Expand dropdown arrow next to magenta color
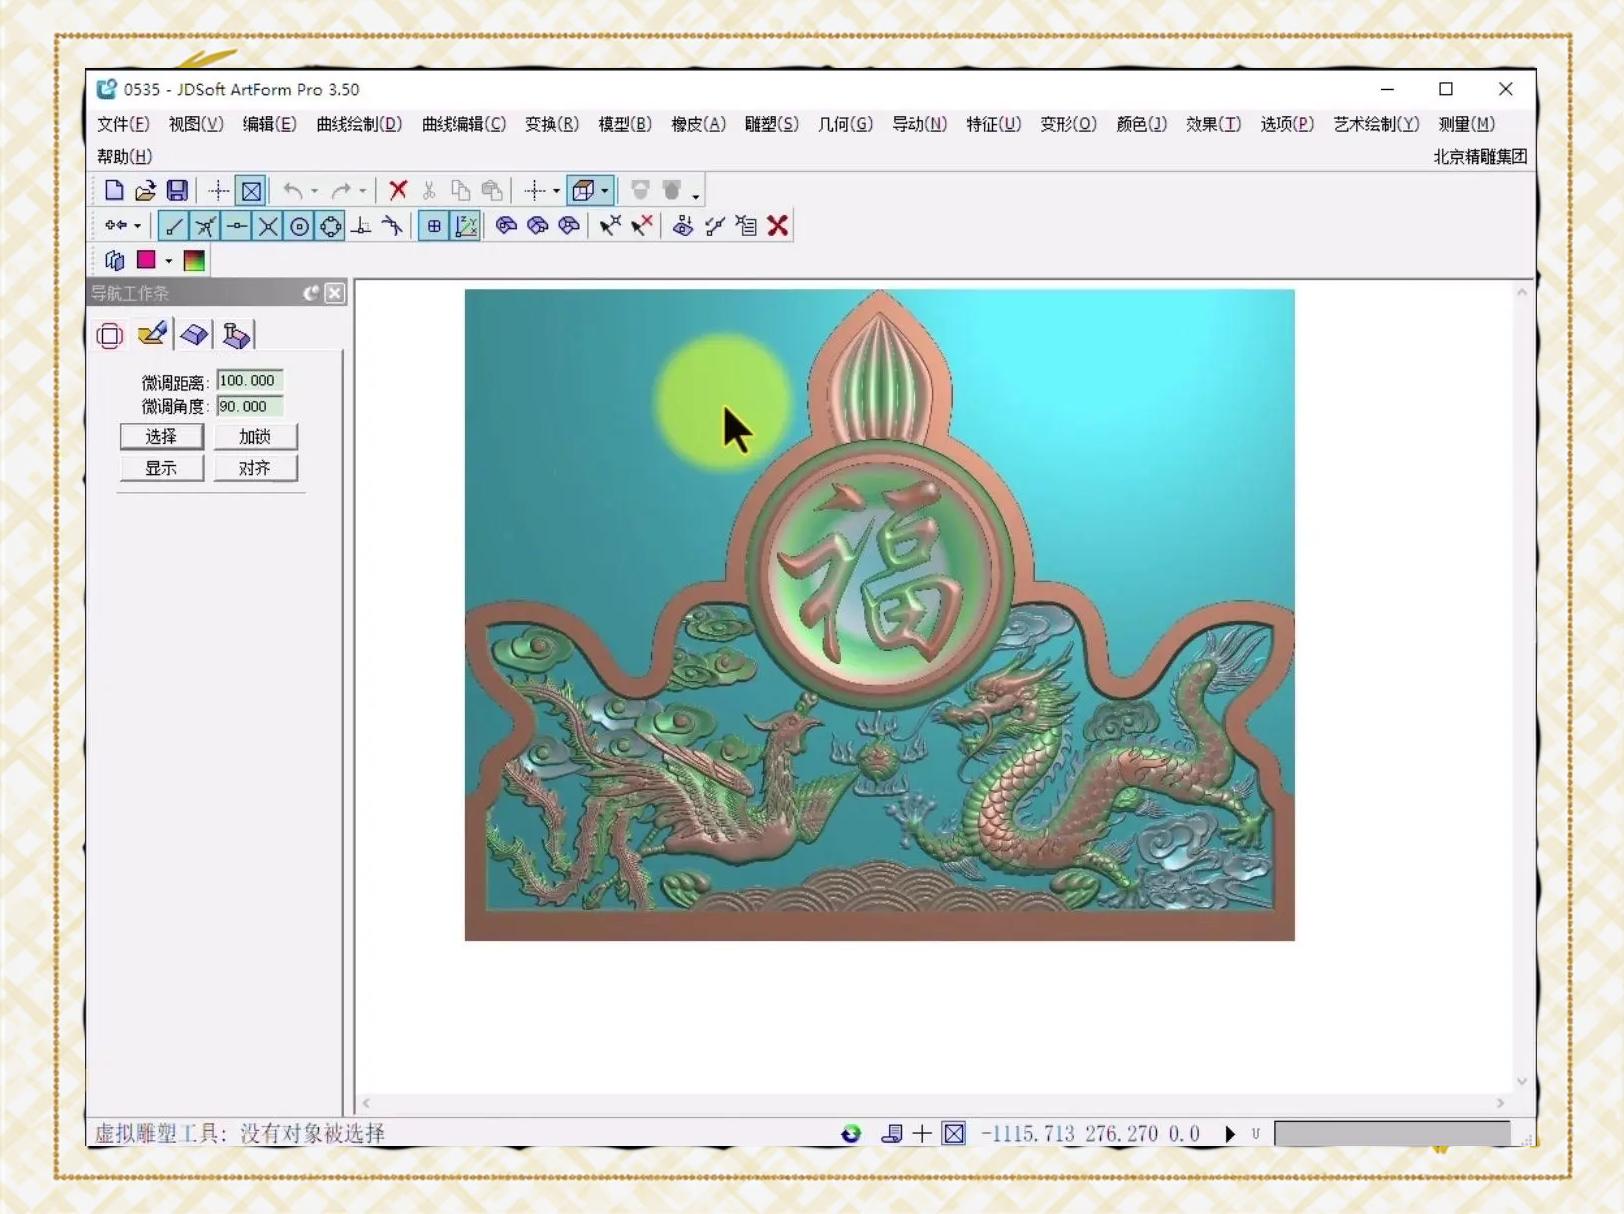This screenshot has width=1624, height=1214. click(x=168, y=261)
